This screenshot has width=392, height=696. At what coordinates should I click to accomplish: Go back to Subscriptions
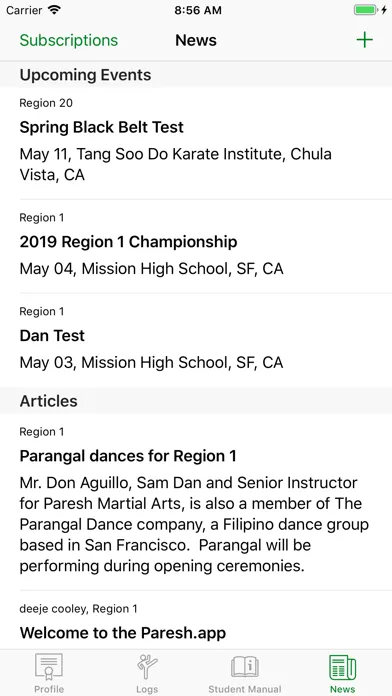click(x=69, y=40)
